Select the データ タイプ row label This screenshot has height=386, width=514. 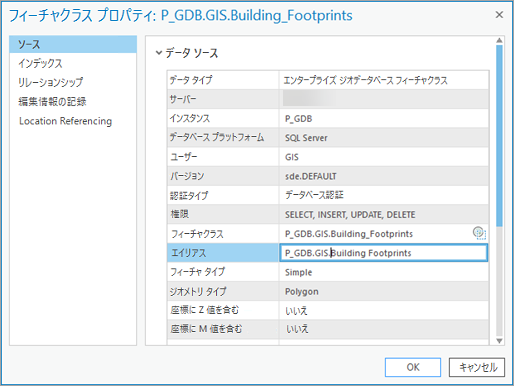191,80
